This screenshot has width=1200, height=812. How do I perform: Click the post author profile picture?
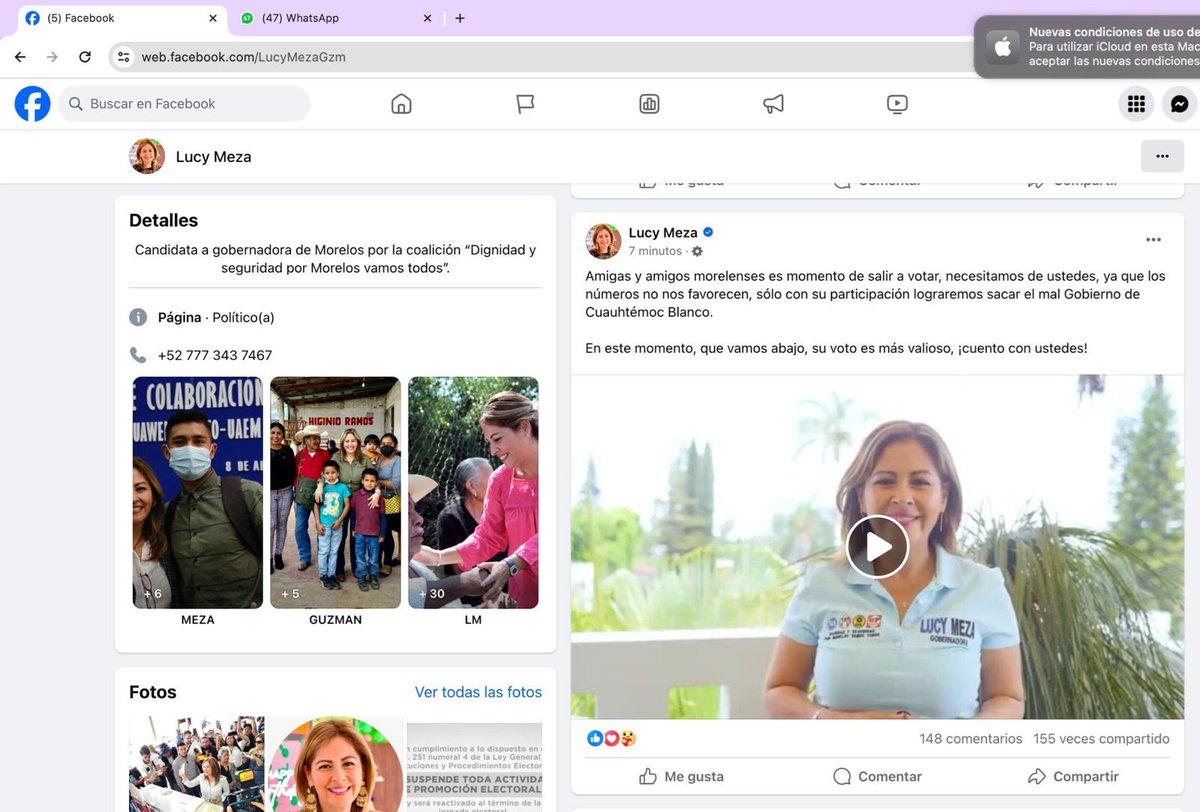click(603, 241)
